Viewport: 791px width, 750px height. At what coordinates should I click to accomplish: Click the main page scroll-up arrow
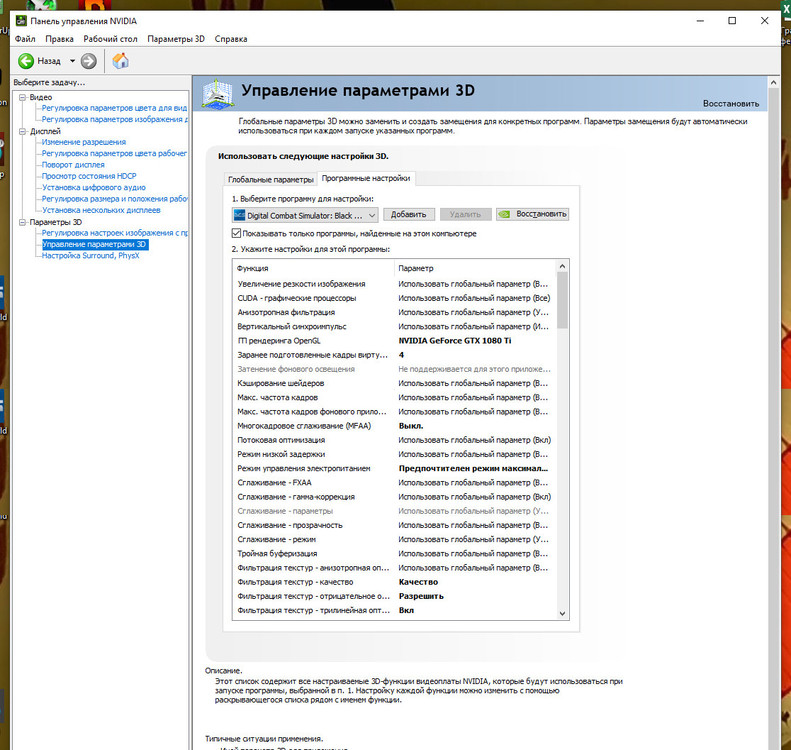773,82
